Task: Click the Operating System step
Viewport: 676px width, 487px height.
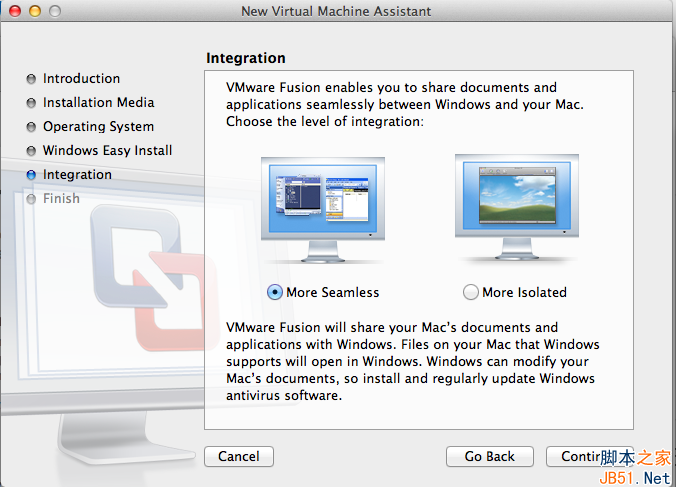Action: (98, 127)
